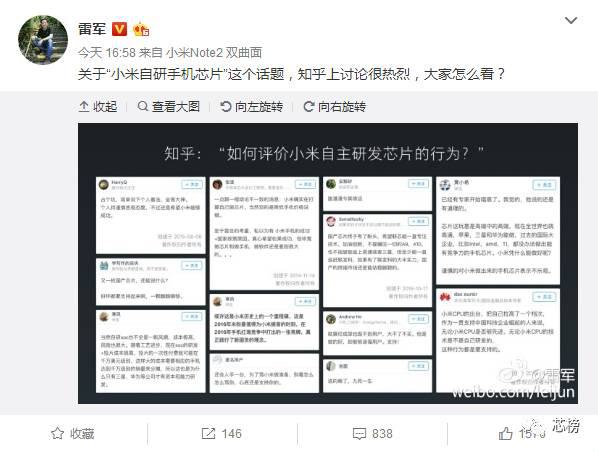This screenshot has width=598, height=452.
Task: Open Lei Jun's profile avatar
Action: [x=43, y=40]
